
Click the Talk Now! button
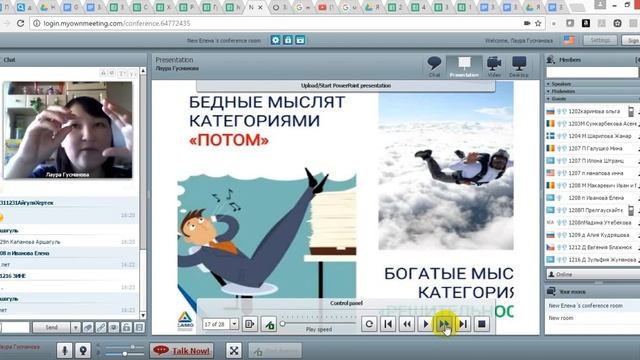[182, 351]
